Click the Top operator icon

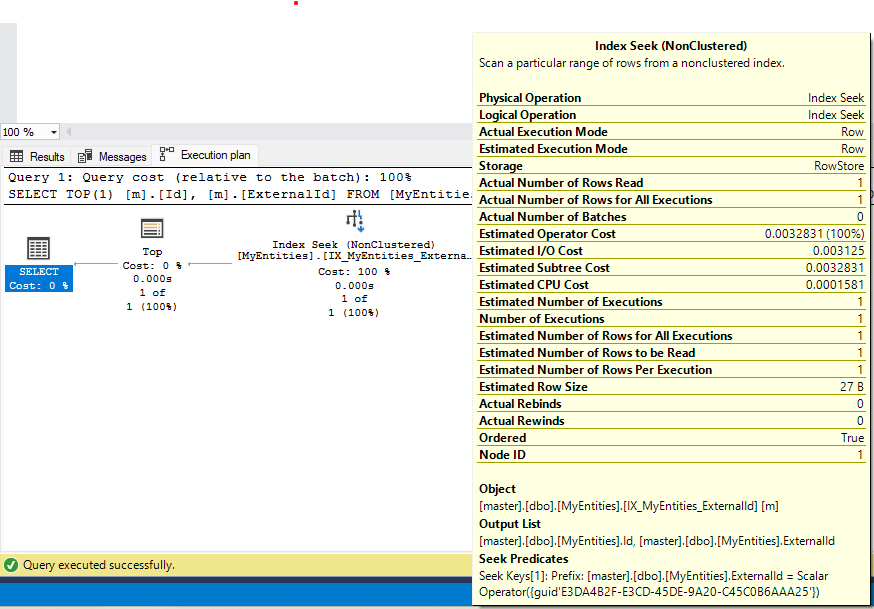[152, 229]
